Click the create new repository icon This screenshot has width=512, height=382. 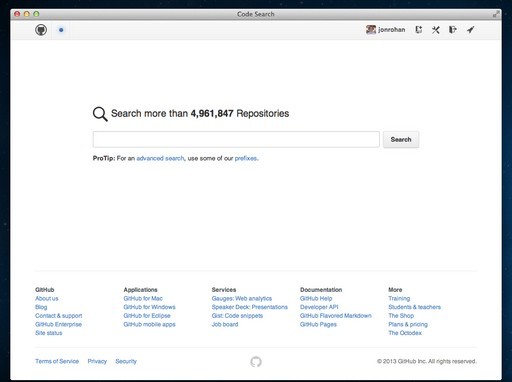419,30
